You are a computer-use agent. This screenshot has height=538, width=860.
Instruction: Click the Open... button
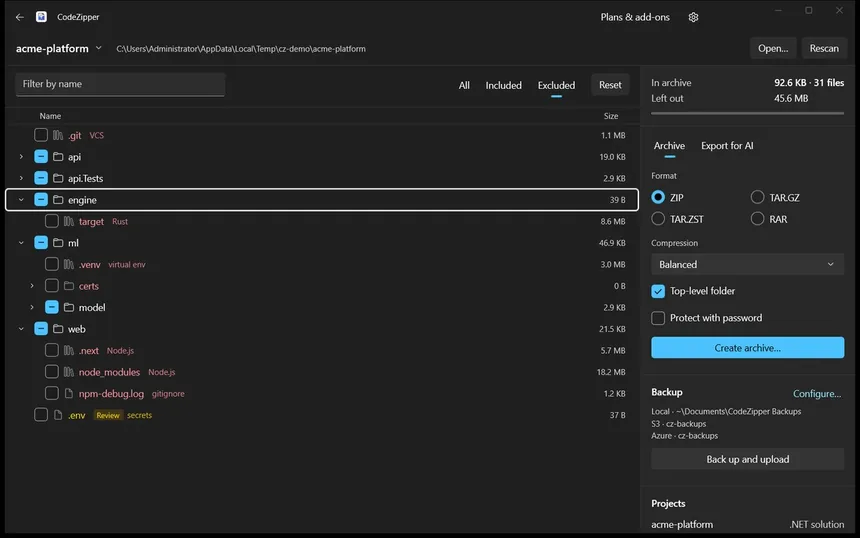[x=773, y=48]
